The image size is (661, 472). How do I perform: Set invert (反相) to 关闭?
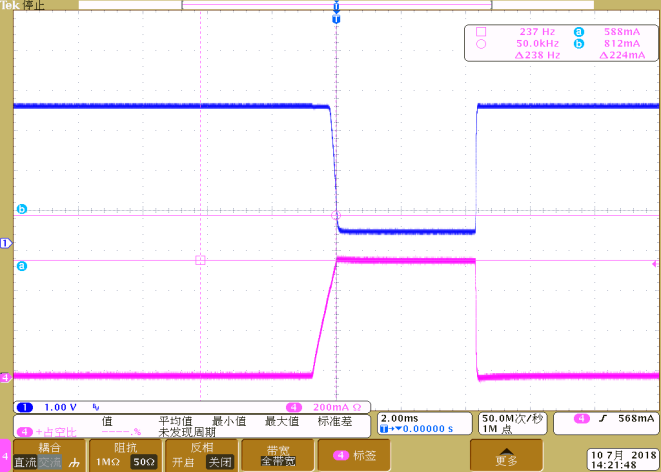[x=218, y=463]
